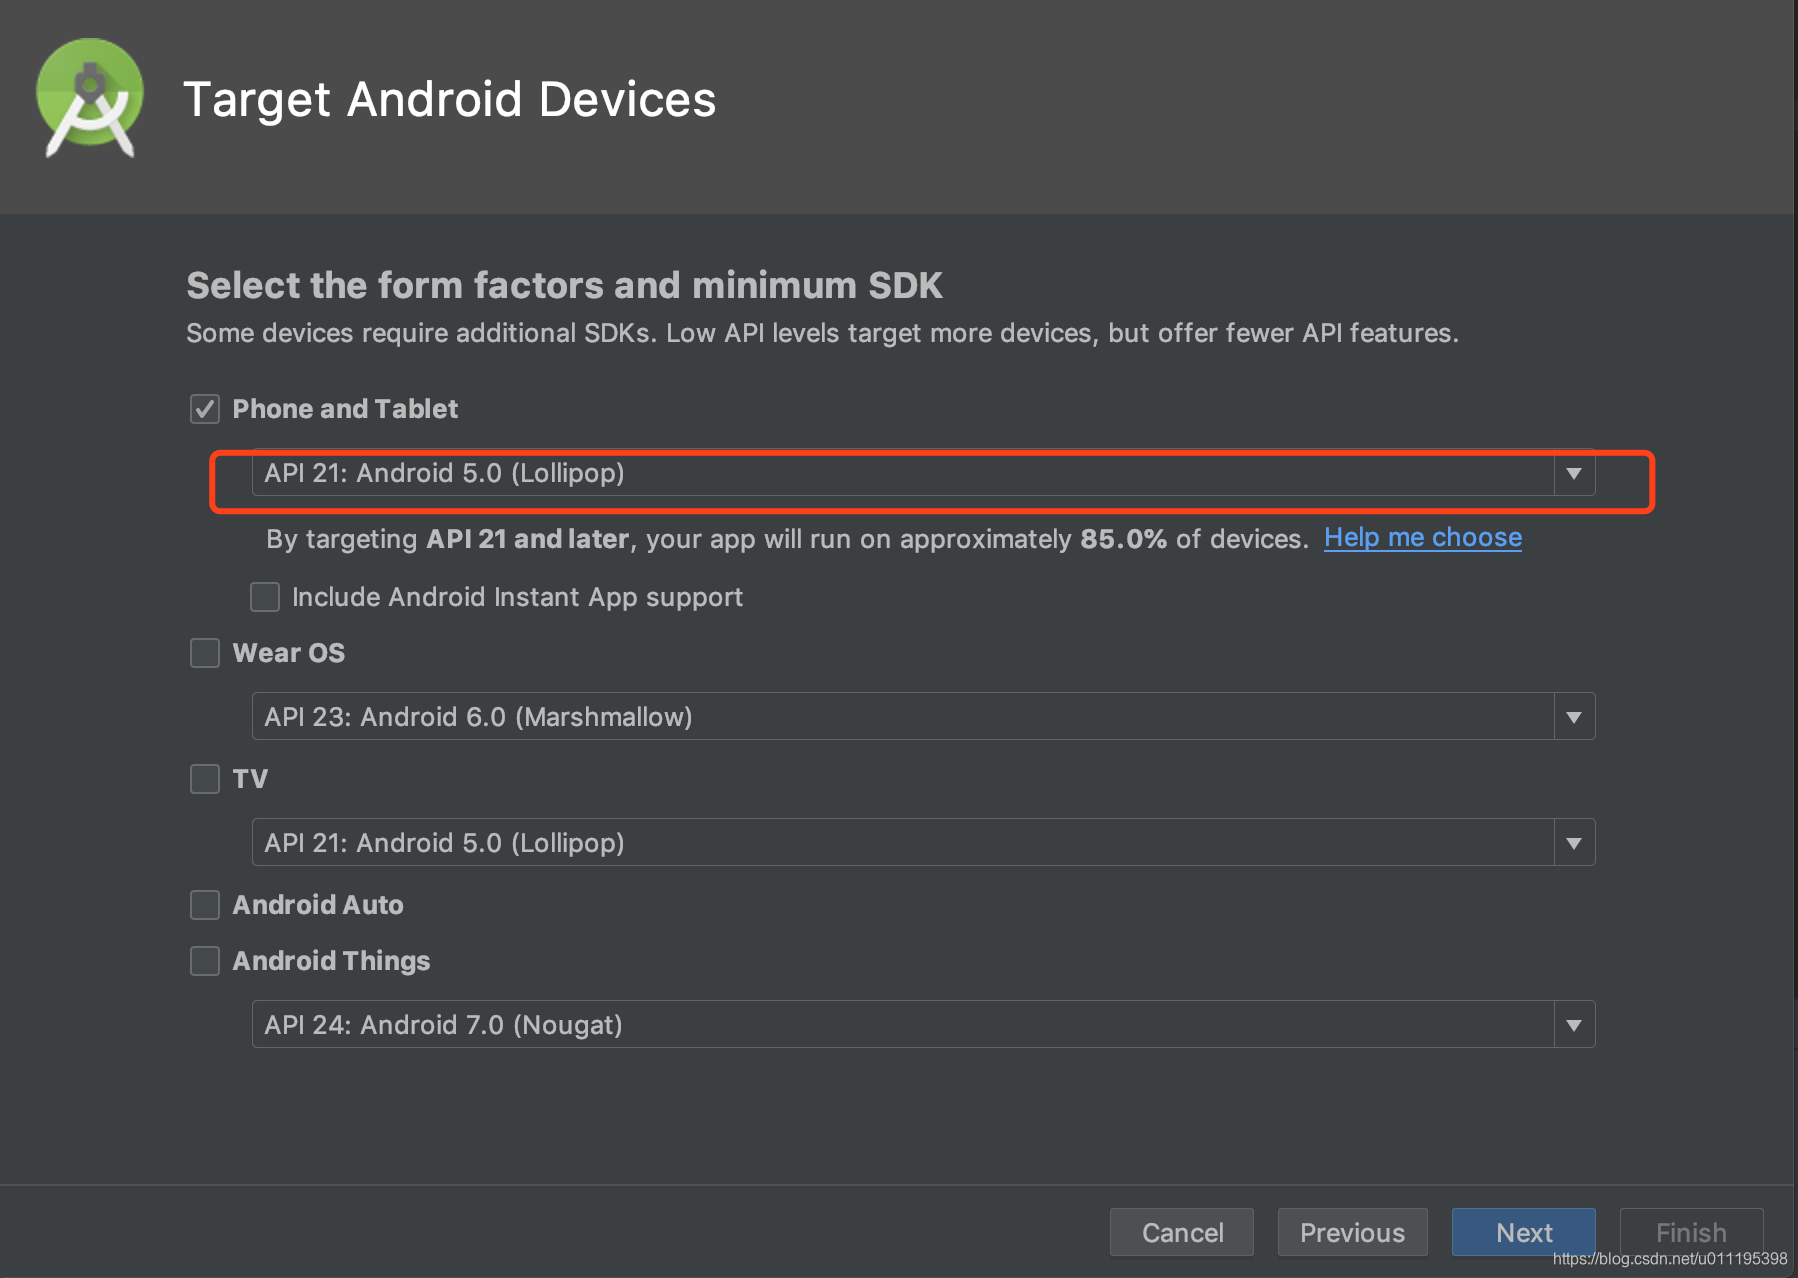
Task: Tick the Android Auto checkbox
Action: tap(205, 905)
